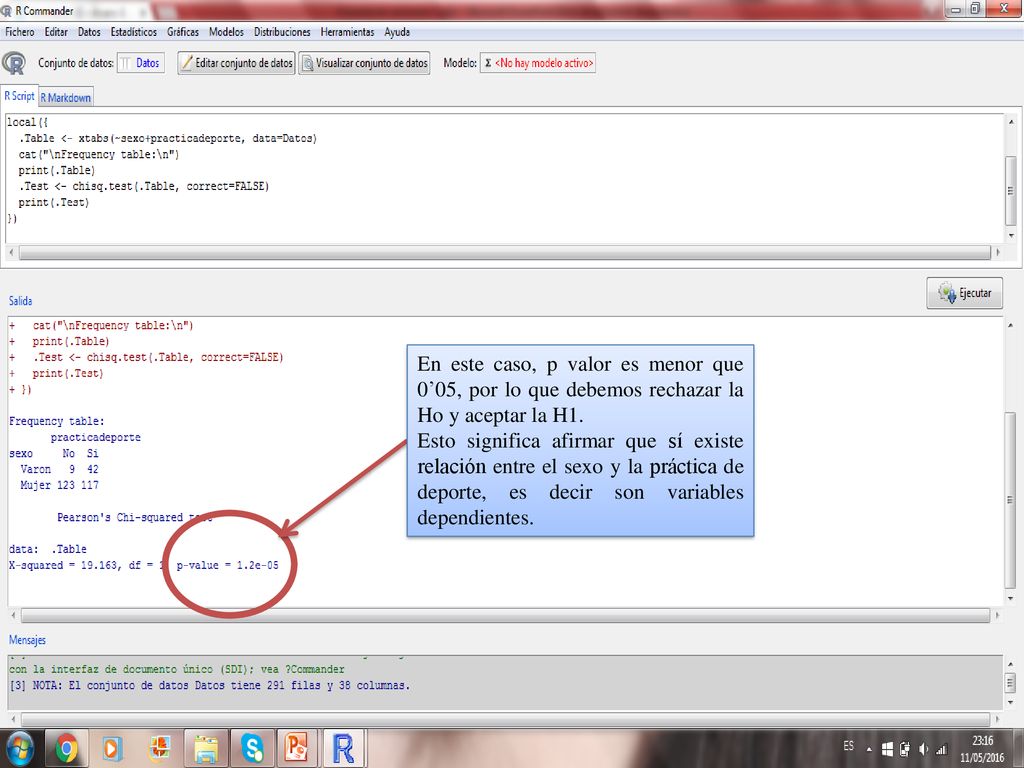Click the xtabs line in the script
Screen dimensions: 1024x768
[168, 138]
